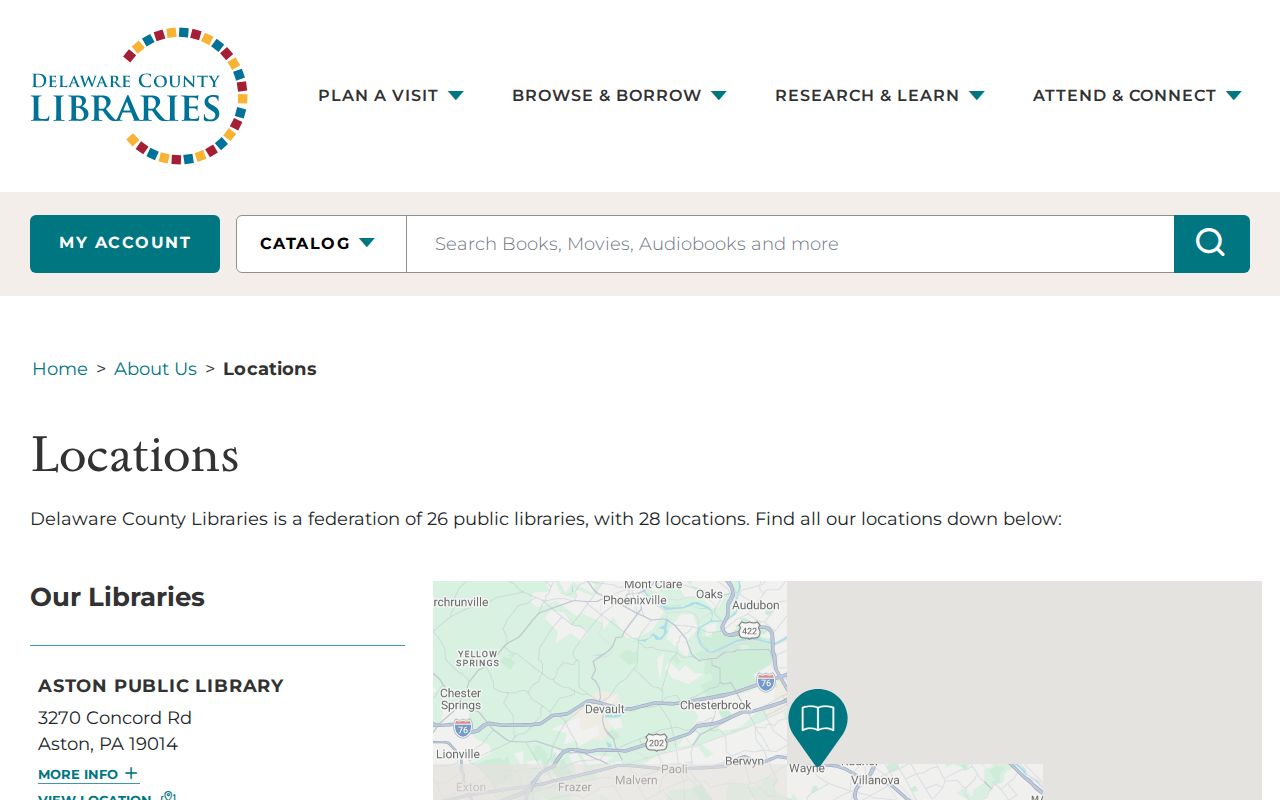
Task: Open the Browse & Borrow menu
Action: (619, 96)
